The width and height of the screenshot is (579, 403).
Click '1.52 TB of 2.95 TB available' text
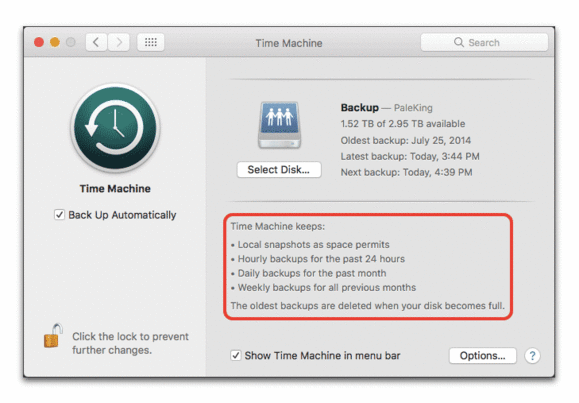[x=402, y=124]
